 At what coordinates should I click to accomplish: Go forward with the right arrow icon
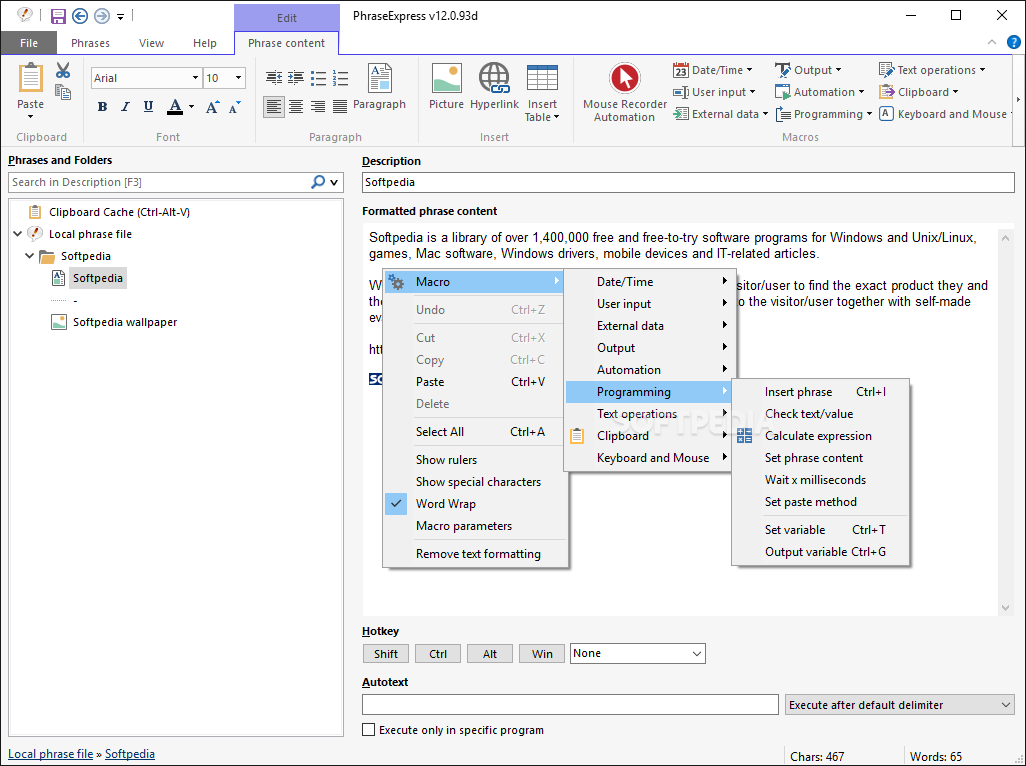click(x=101, y=16)
